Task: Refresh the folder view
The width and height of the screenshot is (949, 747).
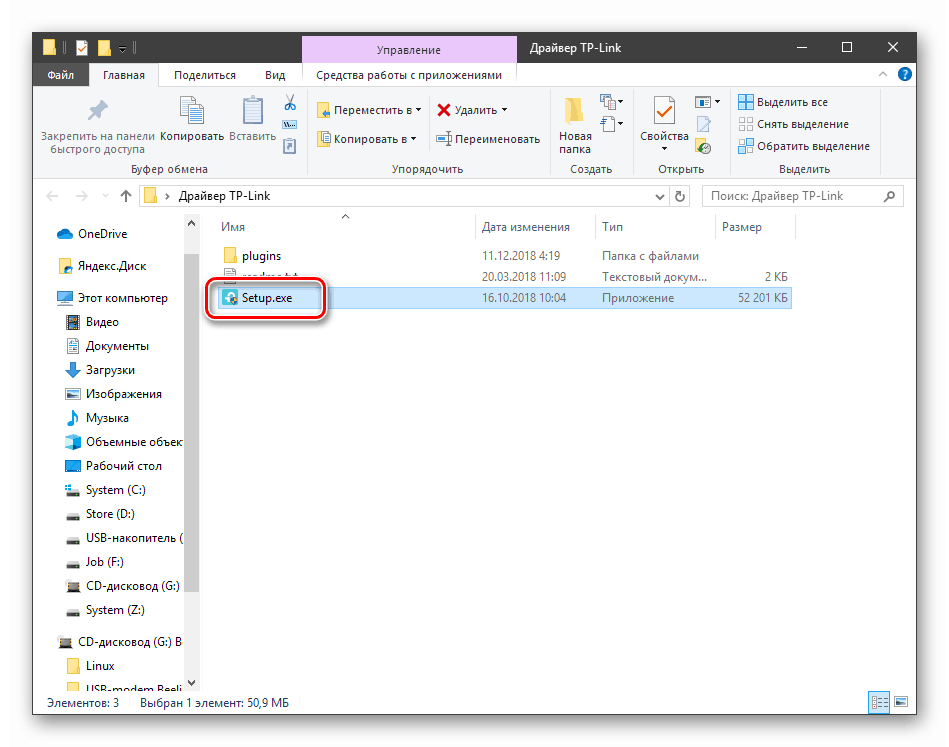Action: 680,196
